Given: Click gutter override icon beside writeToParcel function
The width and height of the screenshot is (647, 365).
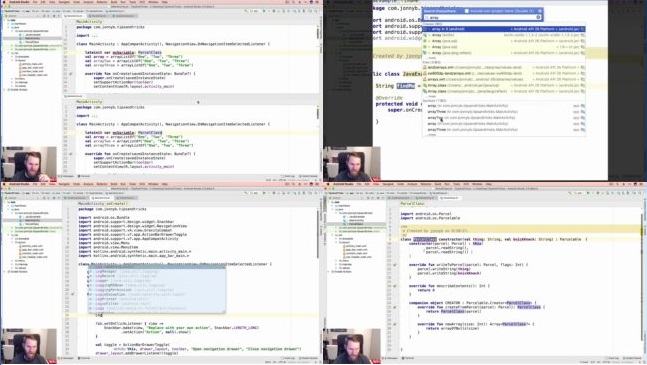Looking at the screenshot, I should click(395, 265).
